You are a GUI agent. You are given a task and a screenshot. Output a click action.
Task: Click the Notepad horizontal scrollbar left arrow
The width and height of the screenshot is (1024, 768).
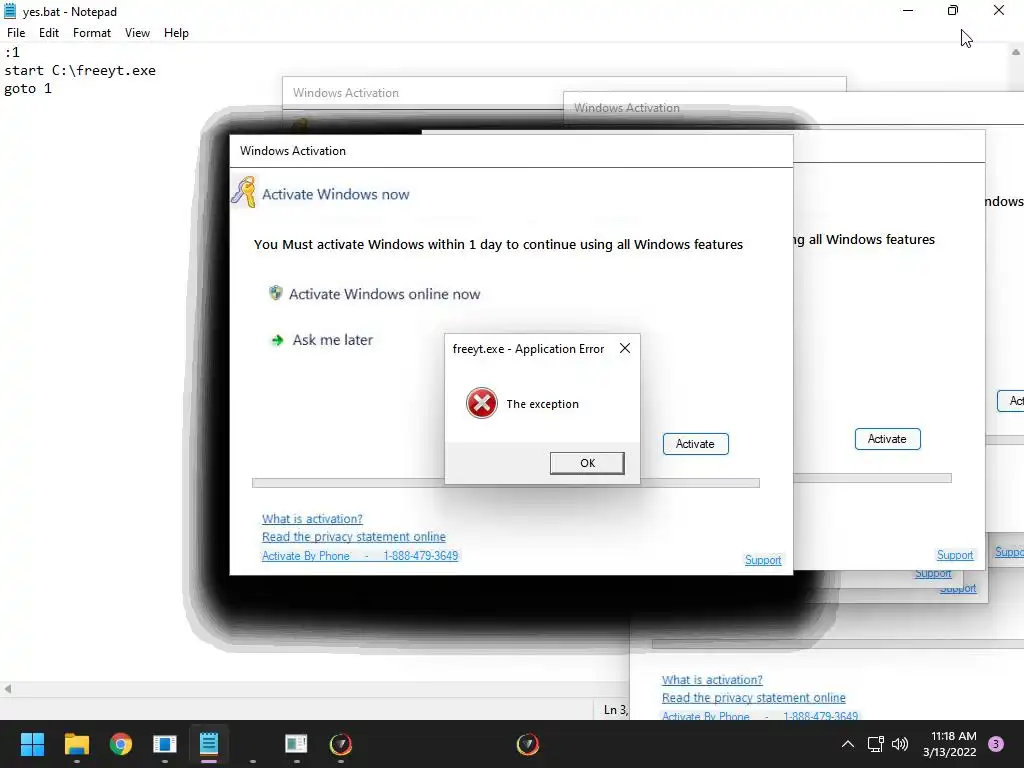[x=8, y=689]
